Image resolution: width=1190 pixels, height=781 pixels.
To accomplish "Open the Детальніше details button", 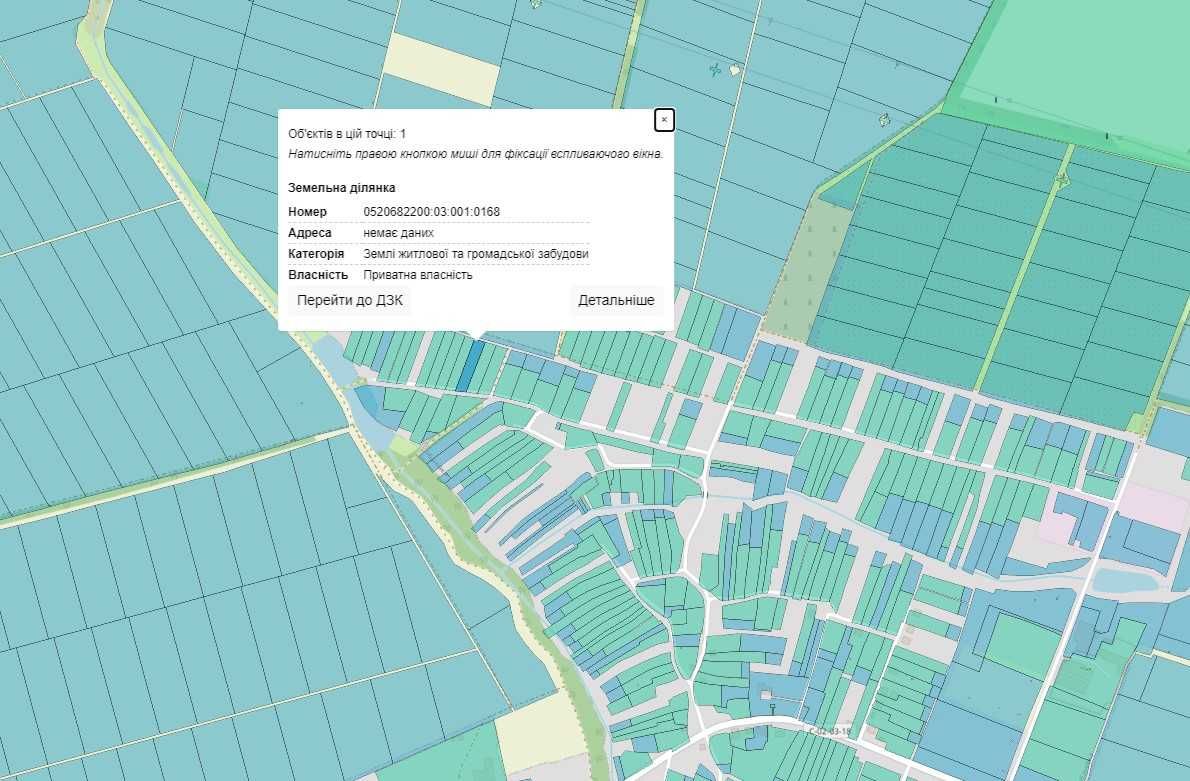I will click(616, 301).
